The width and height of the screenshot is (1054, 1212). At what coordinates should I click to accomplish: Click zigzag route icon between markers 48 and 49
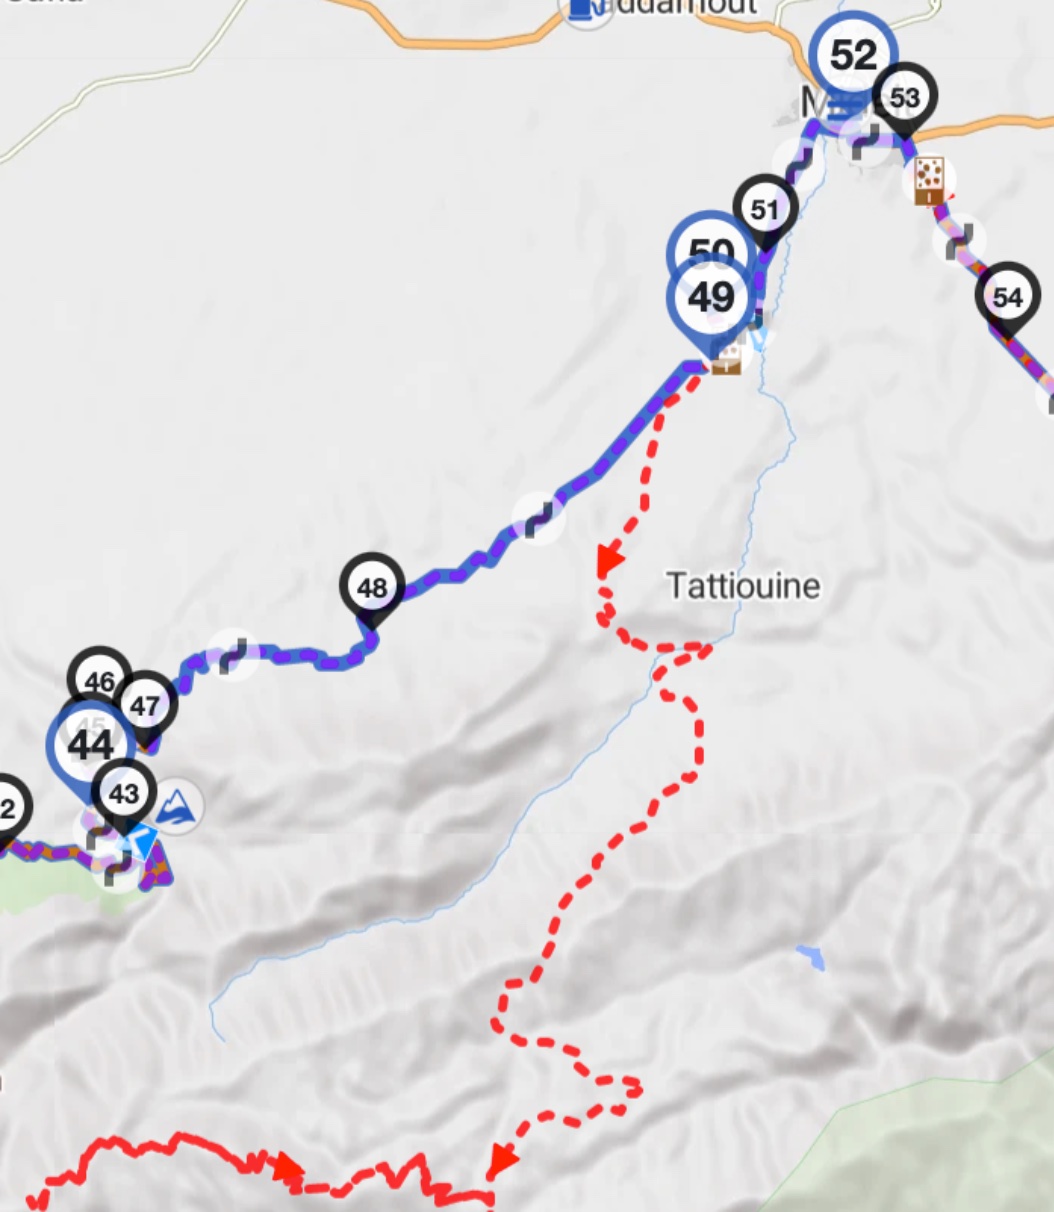click(x=538, y=518)
